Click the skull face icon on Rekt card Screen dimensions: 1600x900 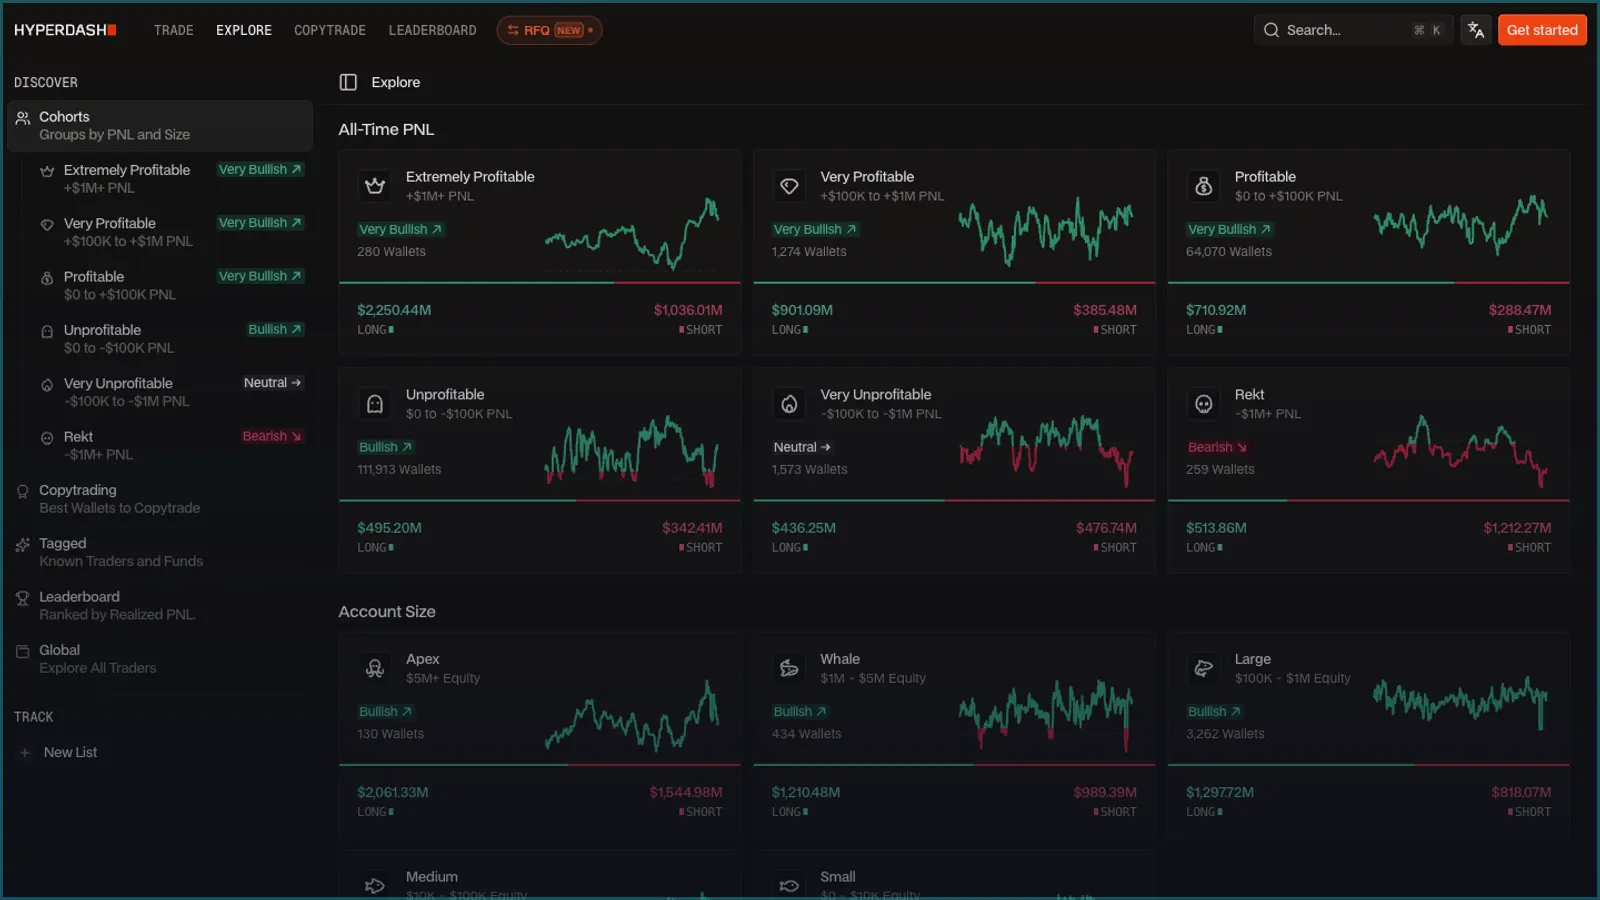click(x=1204, y=404)
